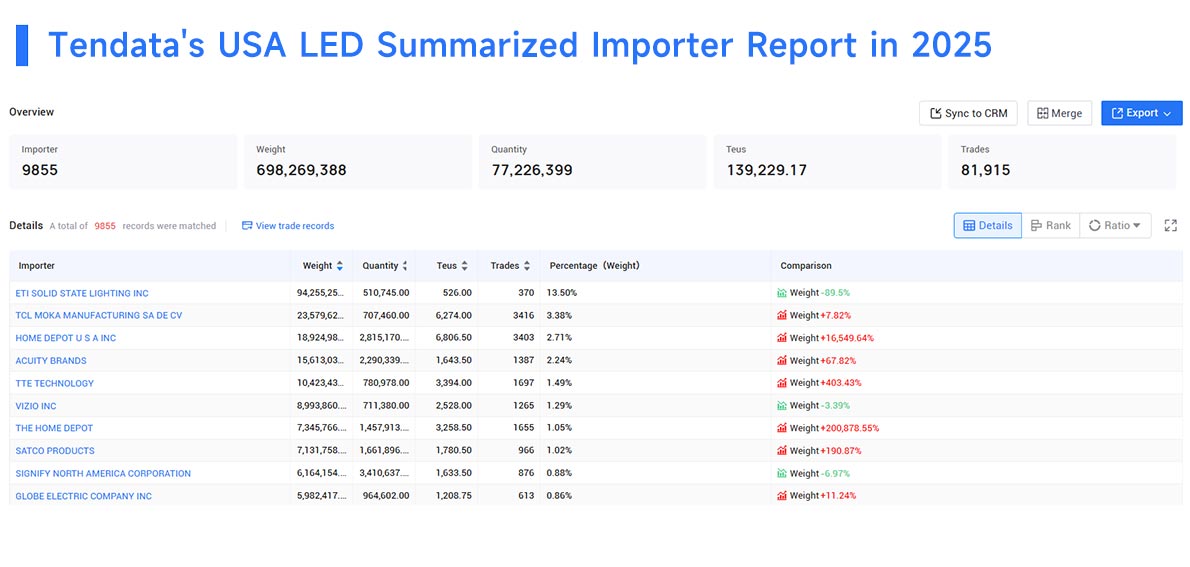Open GLOBE ELECTRIC COMPANY INC importer

(x=83, y=496)
